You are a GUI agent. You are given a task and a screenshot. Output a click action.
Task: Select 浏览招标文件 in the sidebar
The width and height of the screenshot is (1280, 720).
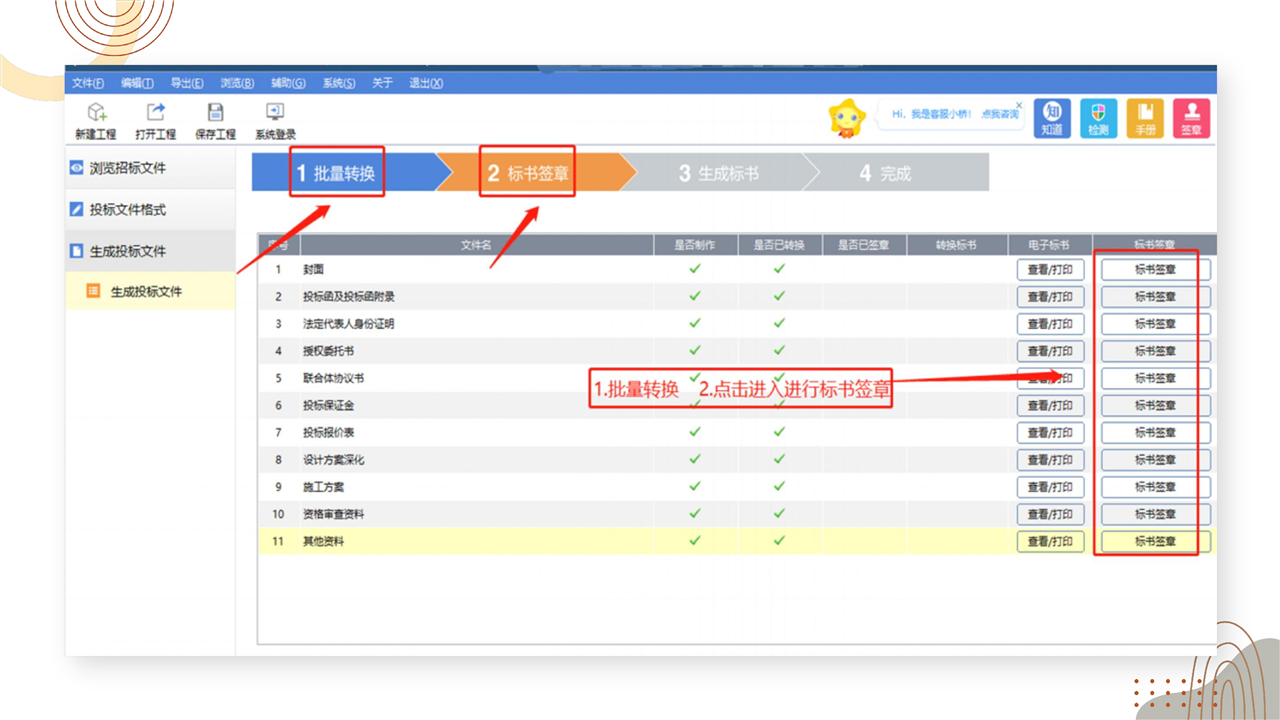127,168
